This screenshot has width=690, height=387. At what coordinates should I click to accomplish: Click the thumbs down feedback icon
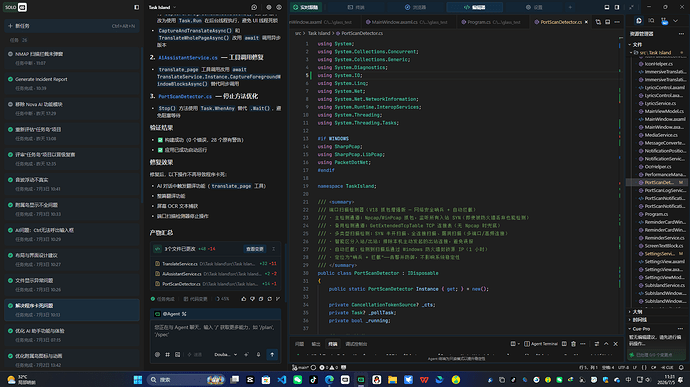tap(252, 299)
